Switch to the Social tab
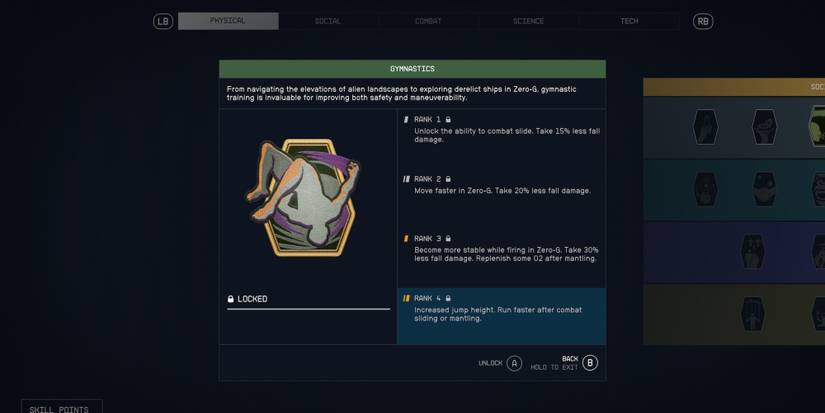Screen dimensions: 825x413 (328, 21)
